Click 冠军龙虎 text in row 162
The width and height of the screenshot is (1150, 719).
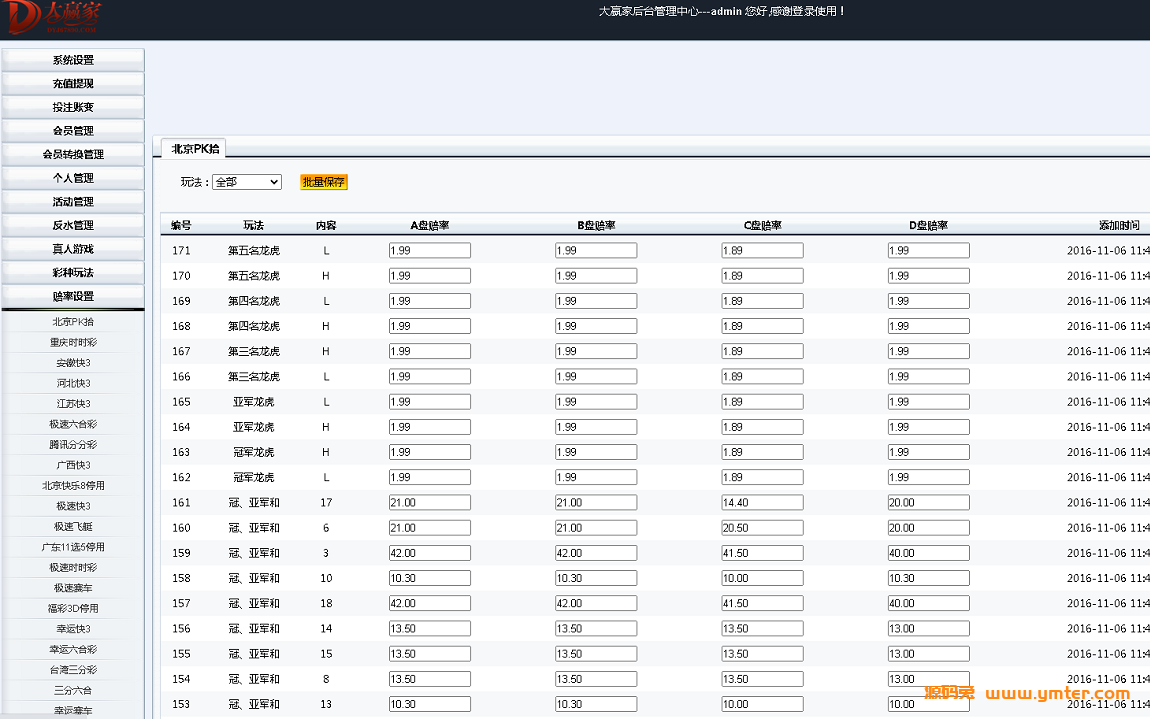tap(254, 478)
